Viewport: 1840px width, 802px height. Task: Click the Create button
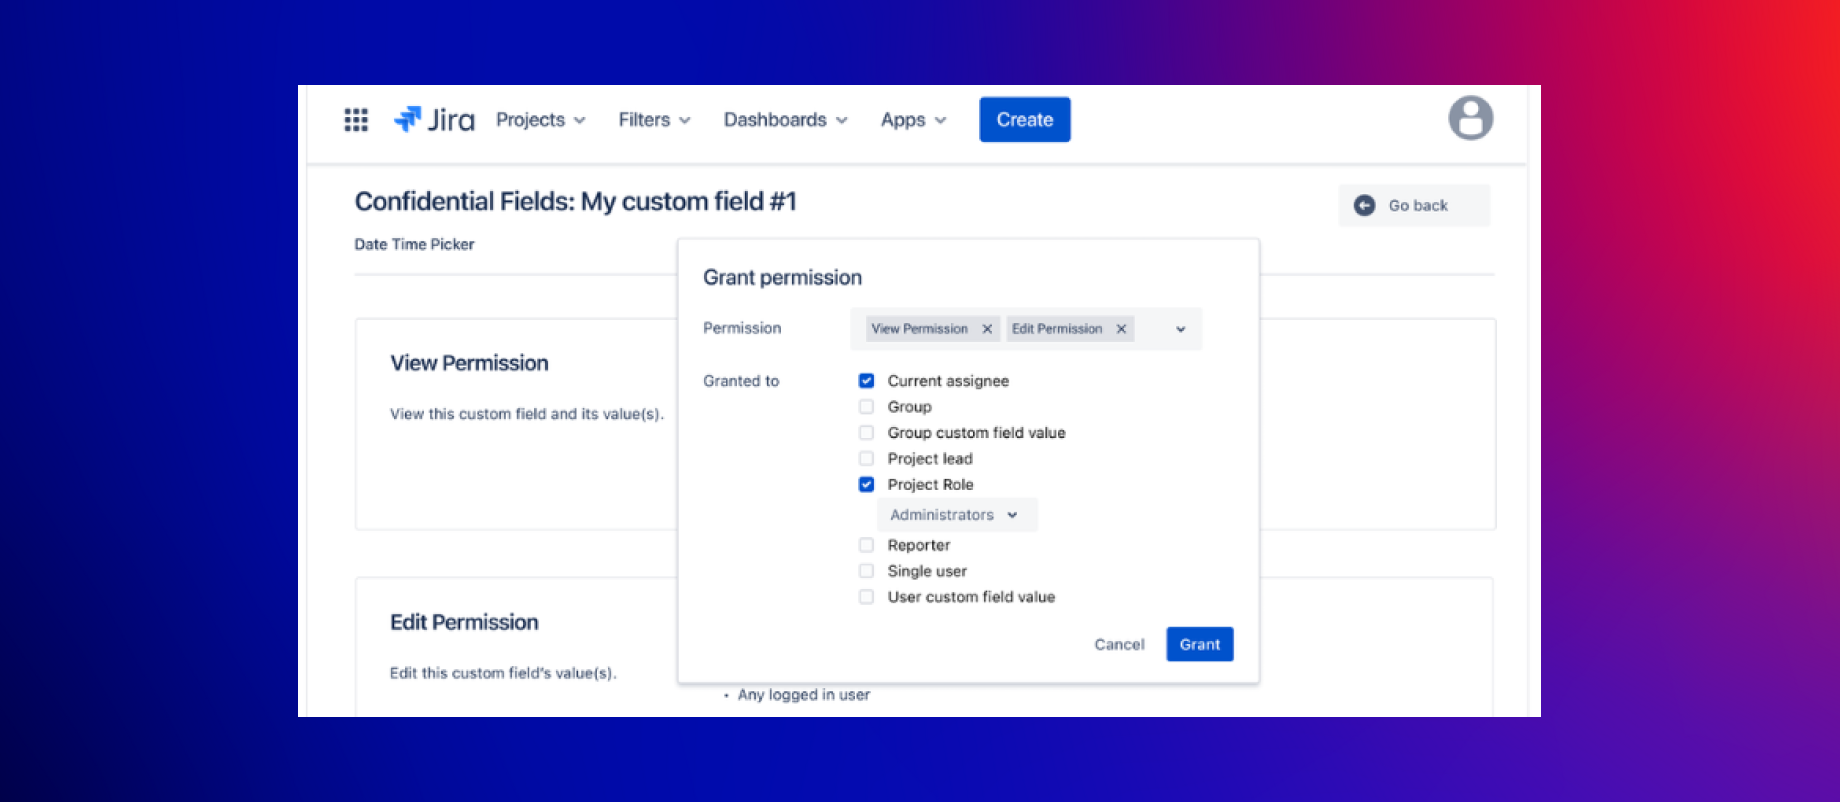(1025, 120)
